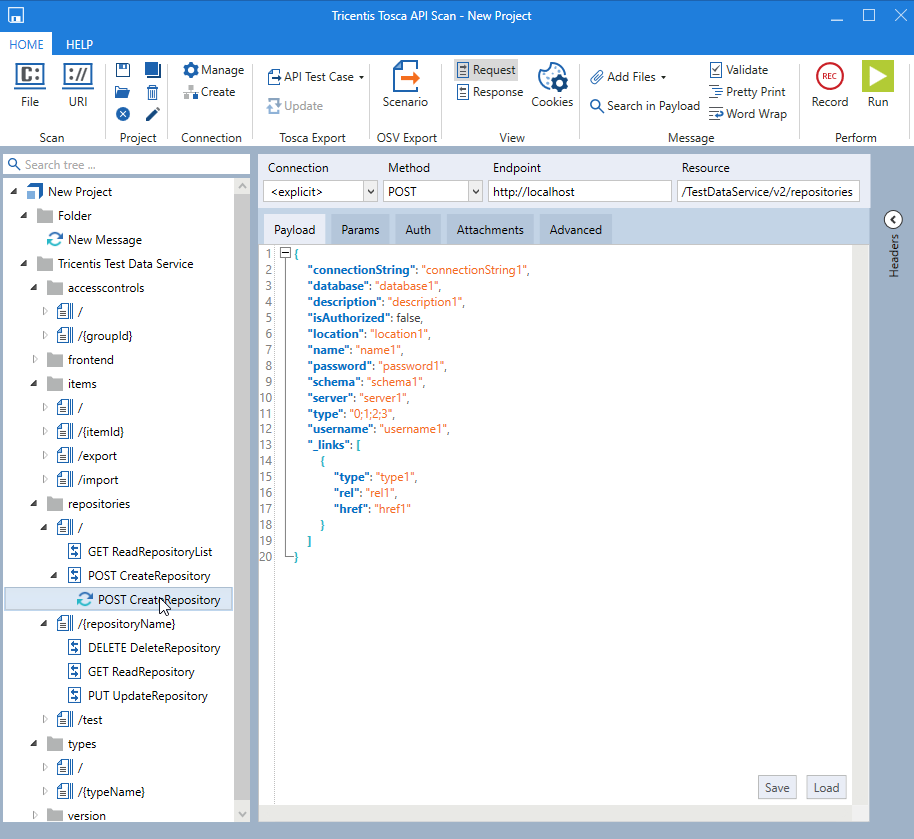
Task: Open the Method dropdown showing POST
Action: click(x=474, y=191)
